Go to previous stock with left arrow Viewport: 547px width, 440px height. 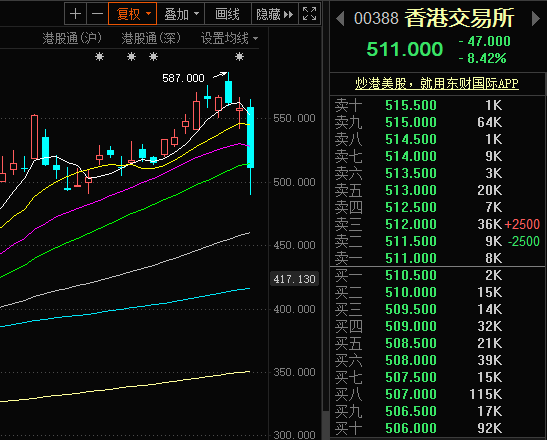coord(340,18)
